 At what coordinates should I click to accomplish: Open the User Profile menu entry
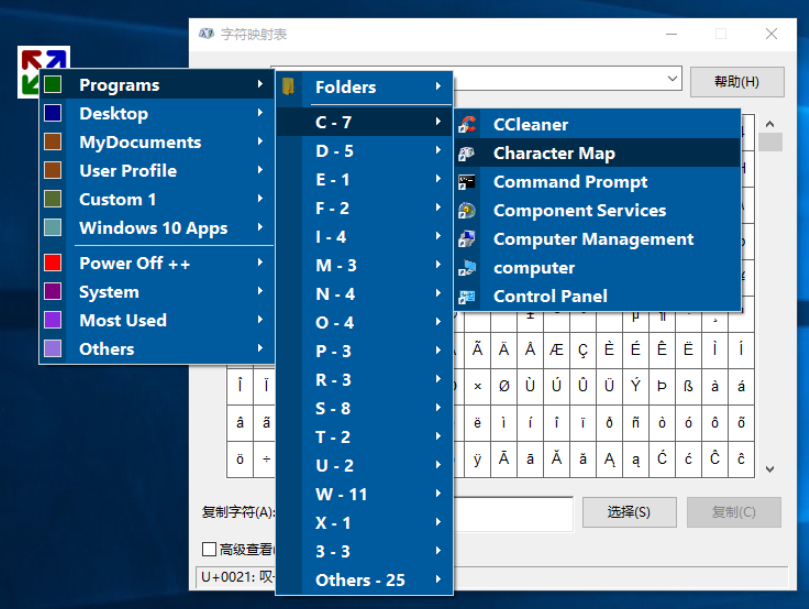(x=156, y=170)
